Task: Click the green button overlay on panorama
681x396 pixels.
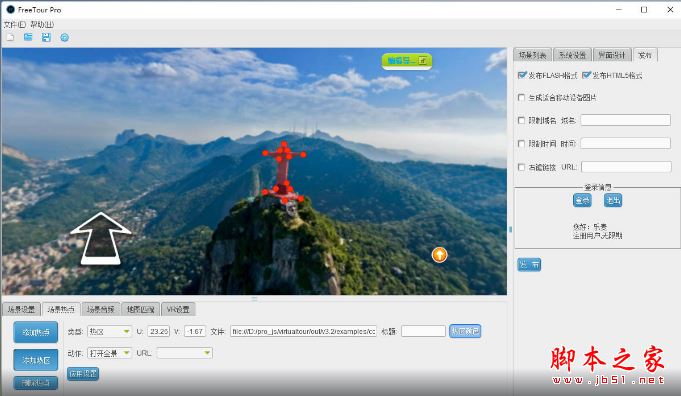Action: 407,61
